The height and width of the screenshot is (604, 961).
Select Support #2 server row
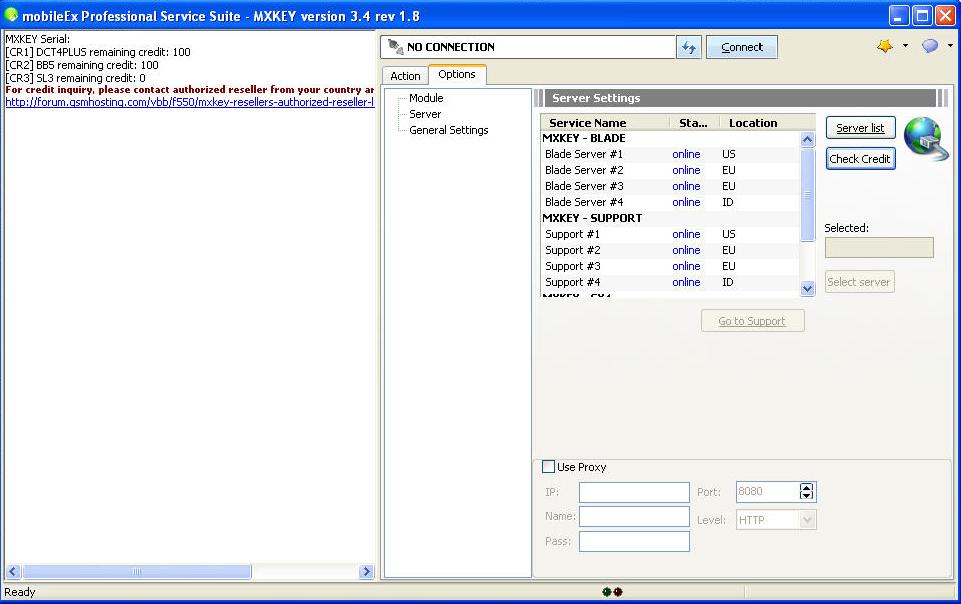tap(670, 250)
